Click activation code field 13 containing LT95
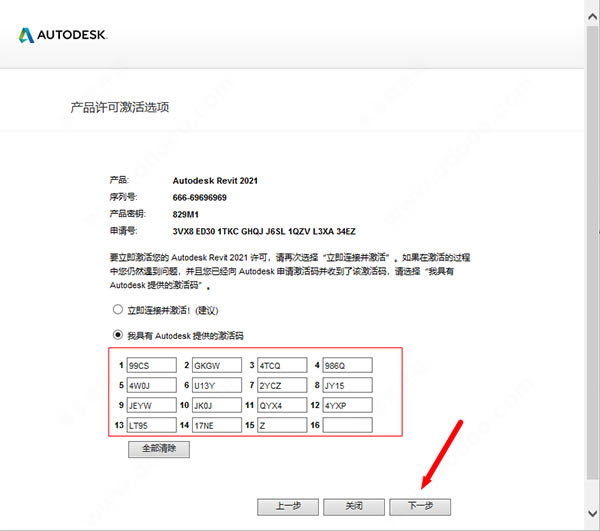The image size is (600, 531). 152,425
